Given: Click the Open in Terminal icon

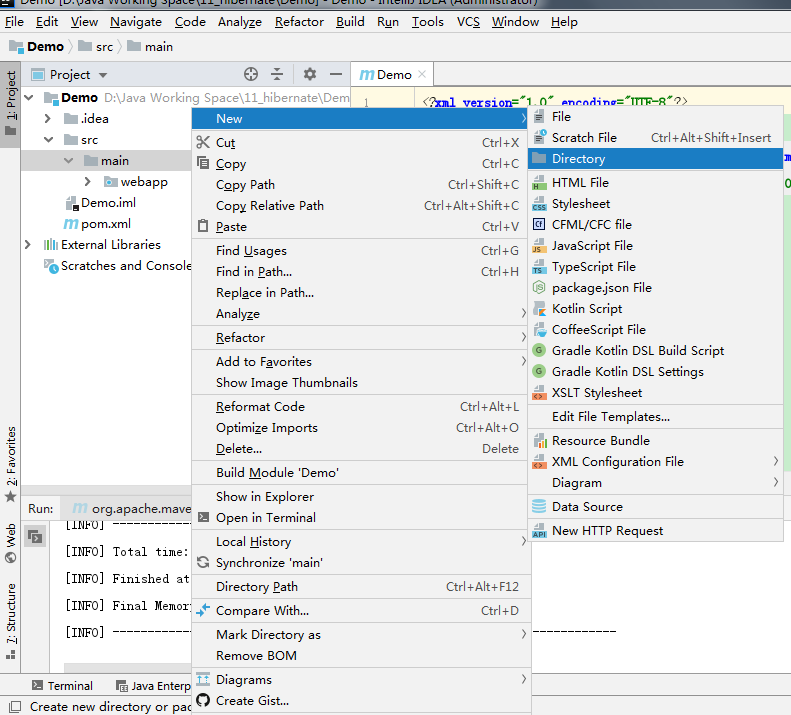Looking at the screenshot, I should (x=203, y=517).
